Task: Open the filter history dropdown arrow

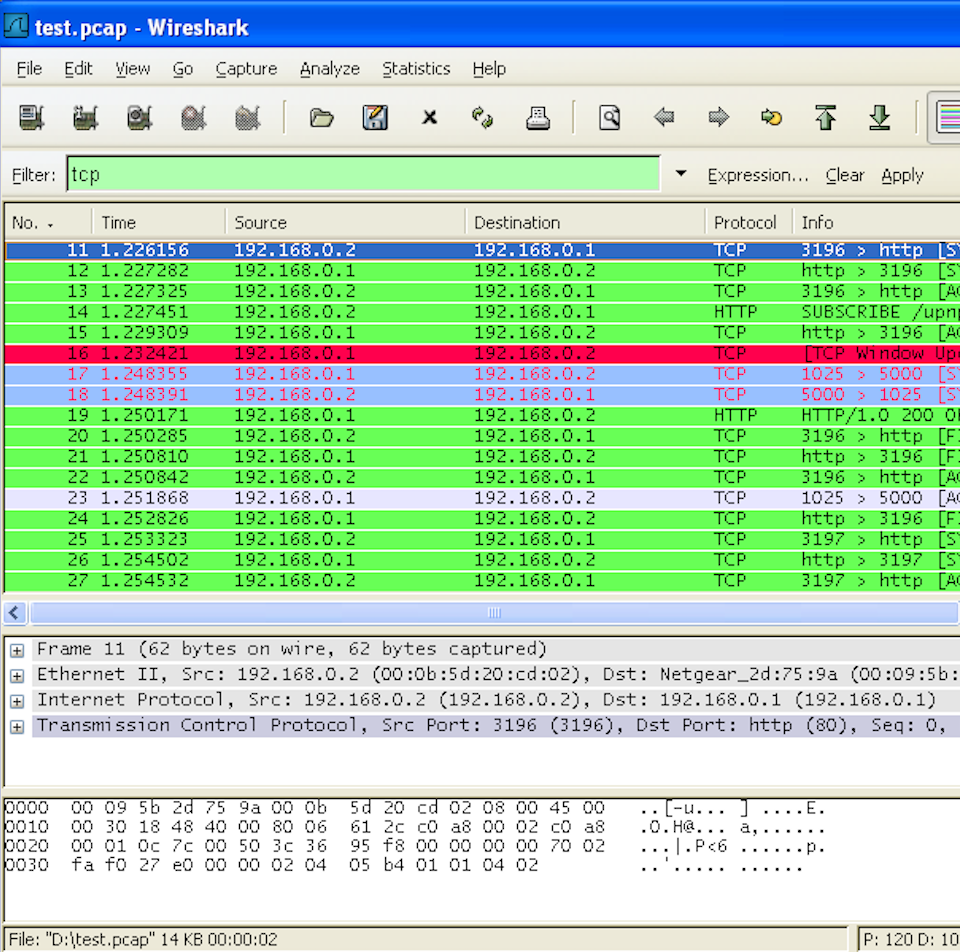Action: click(x=681, y=174)
